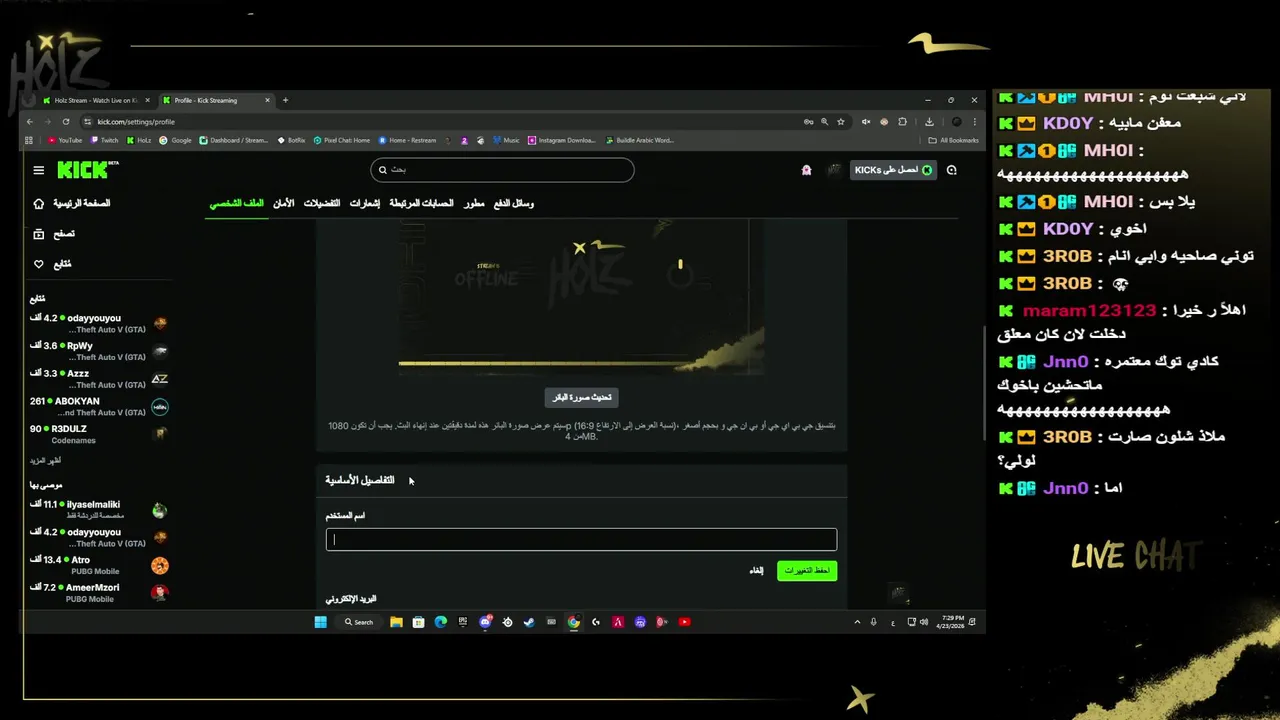Open the YouTube icon on the taskbar

684,622
